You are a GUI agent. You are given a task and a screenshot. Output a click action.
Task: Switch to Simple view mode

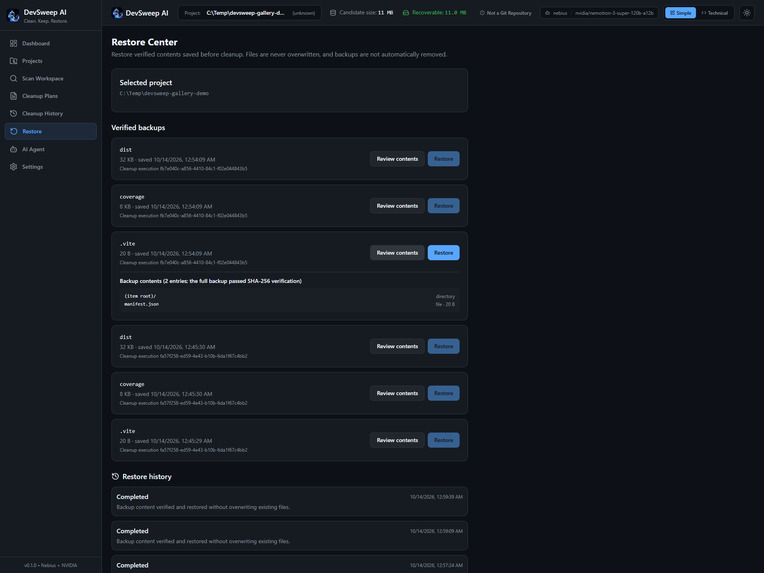pyautogui.click(x=680, y=13)
